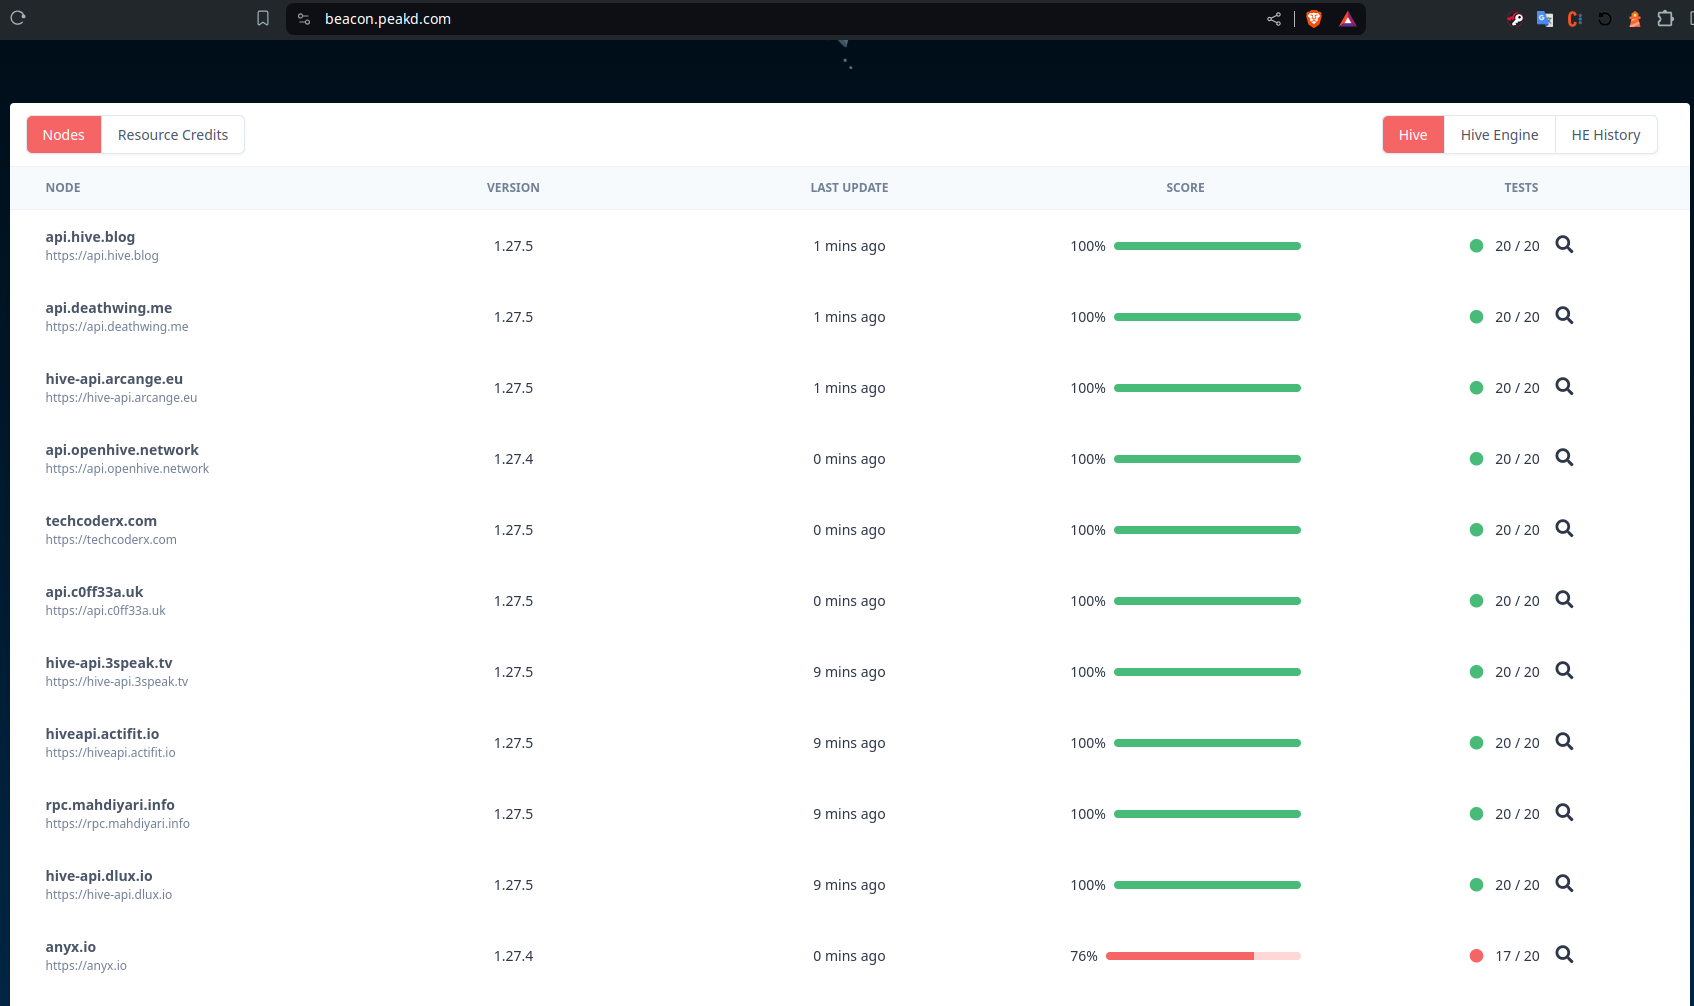Click 100% score label for hiveapi.actifit.io

click(x=1088, y=743)
